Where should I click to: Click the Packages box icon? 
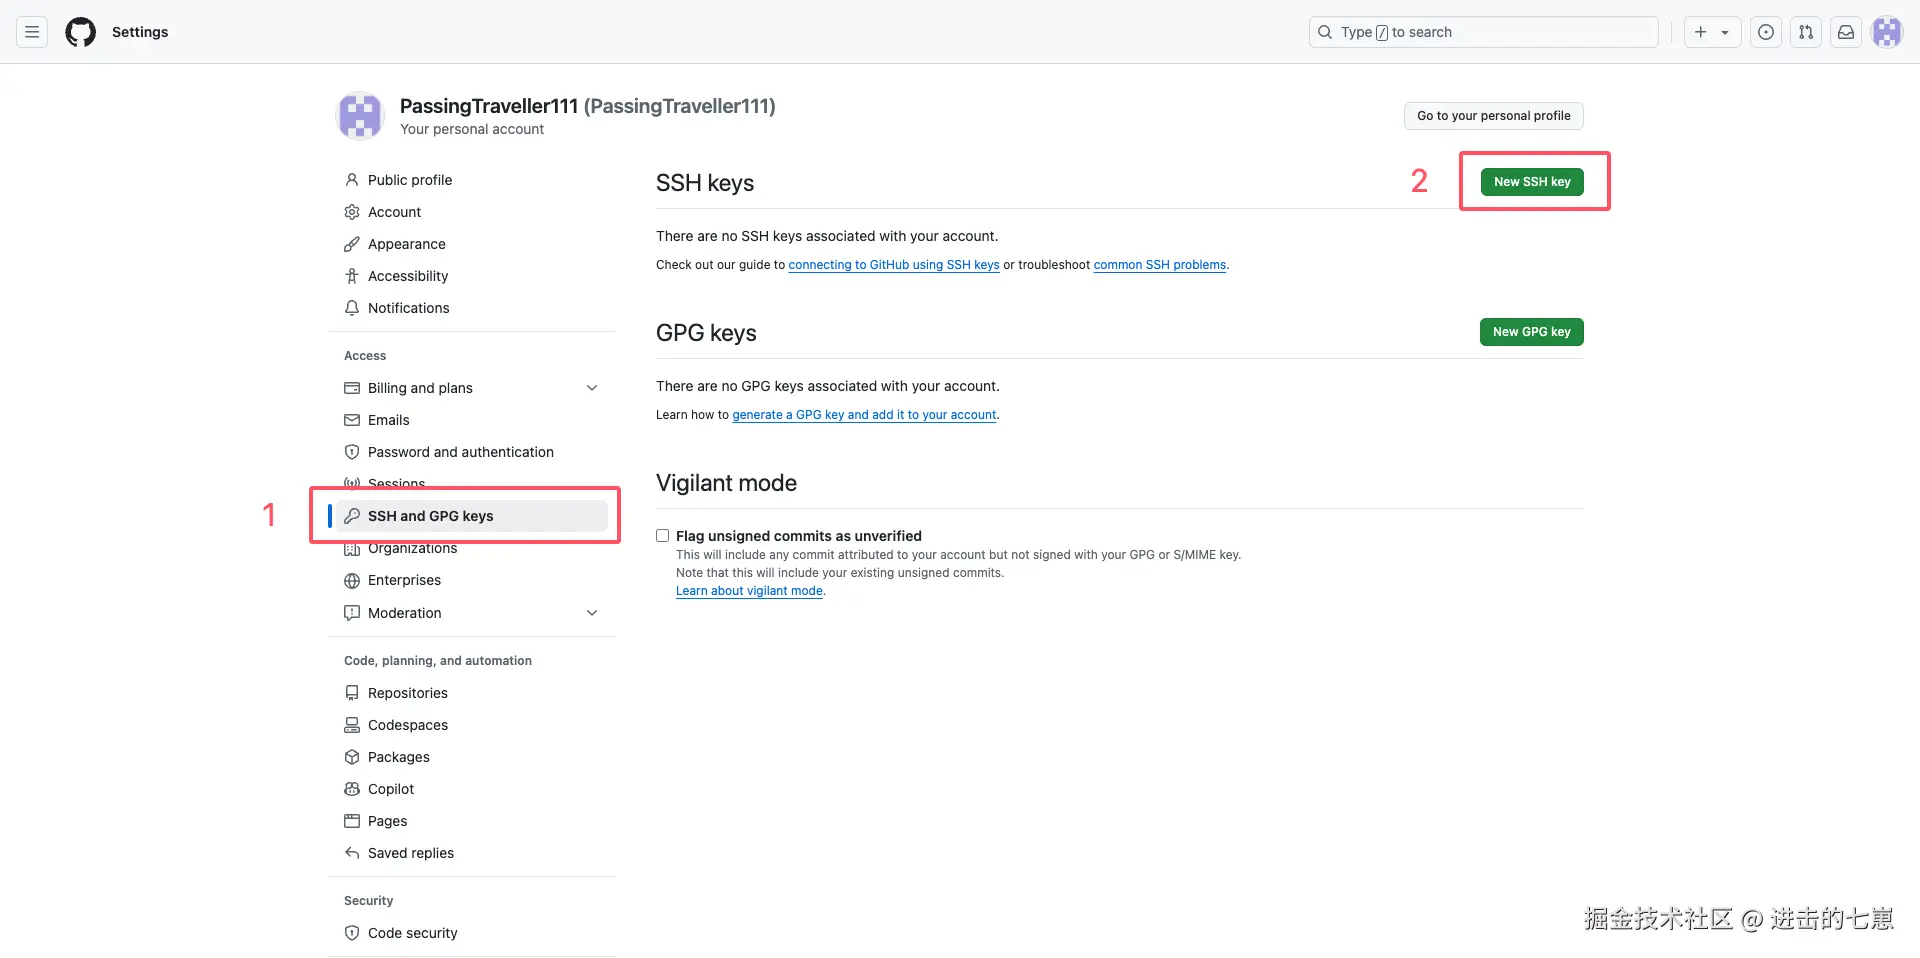(x=352, y=757)
